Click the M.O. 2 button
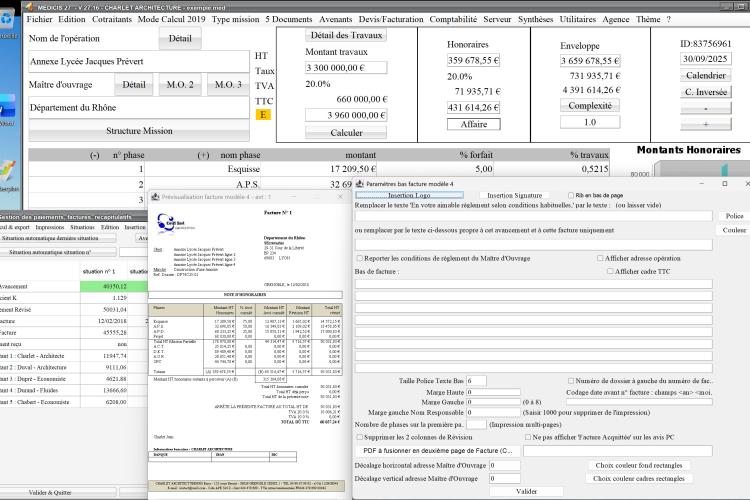Viewport: 750px width, 500px height. pyautogui.click(x=180, y=85)
